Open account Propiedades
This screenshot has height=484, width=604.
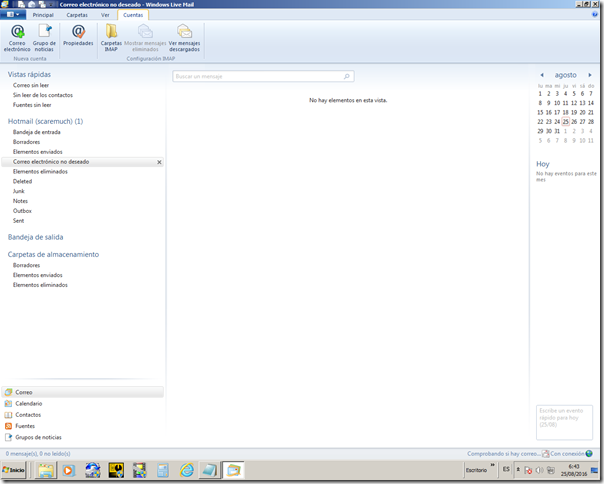(78, 35)
